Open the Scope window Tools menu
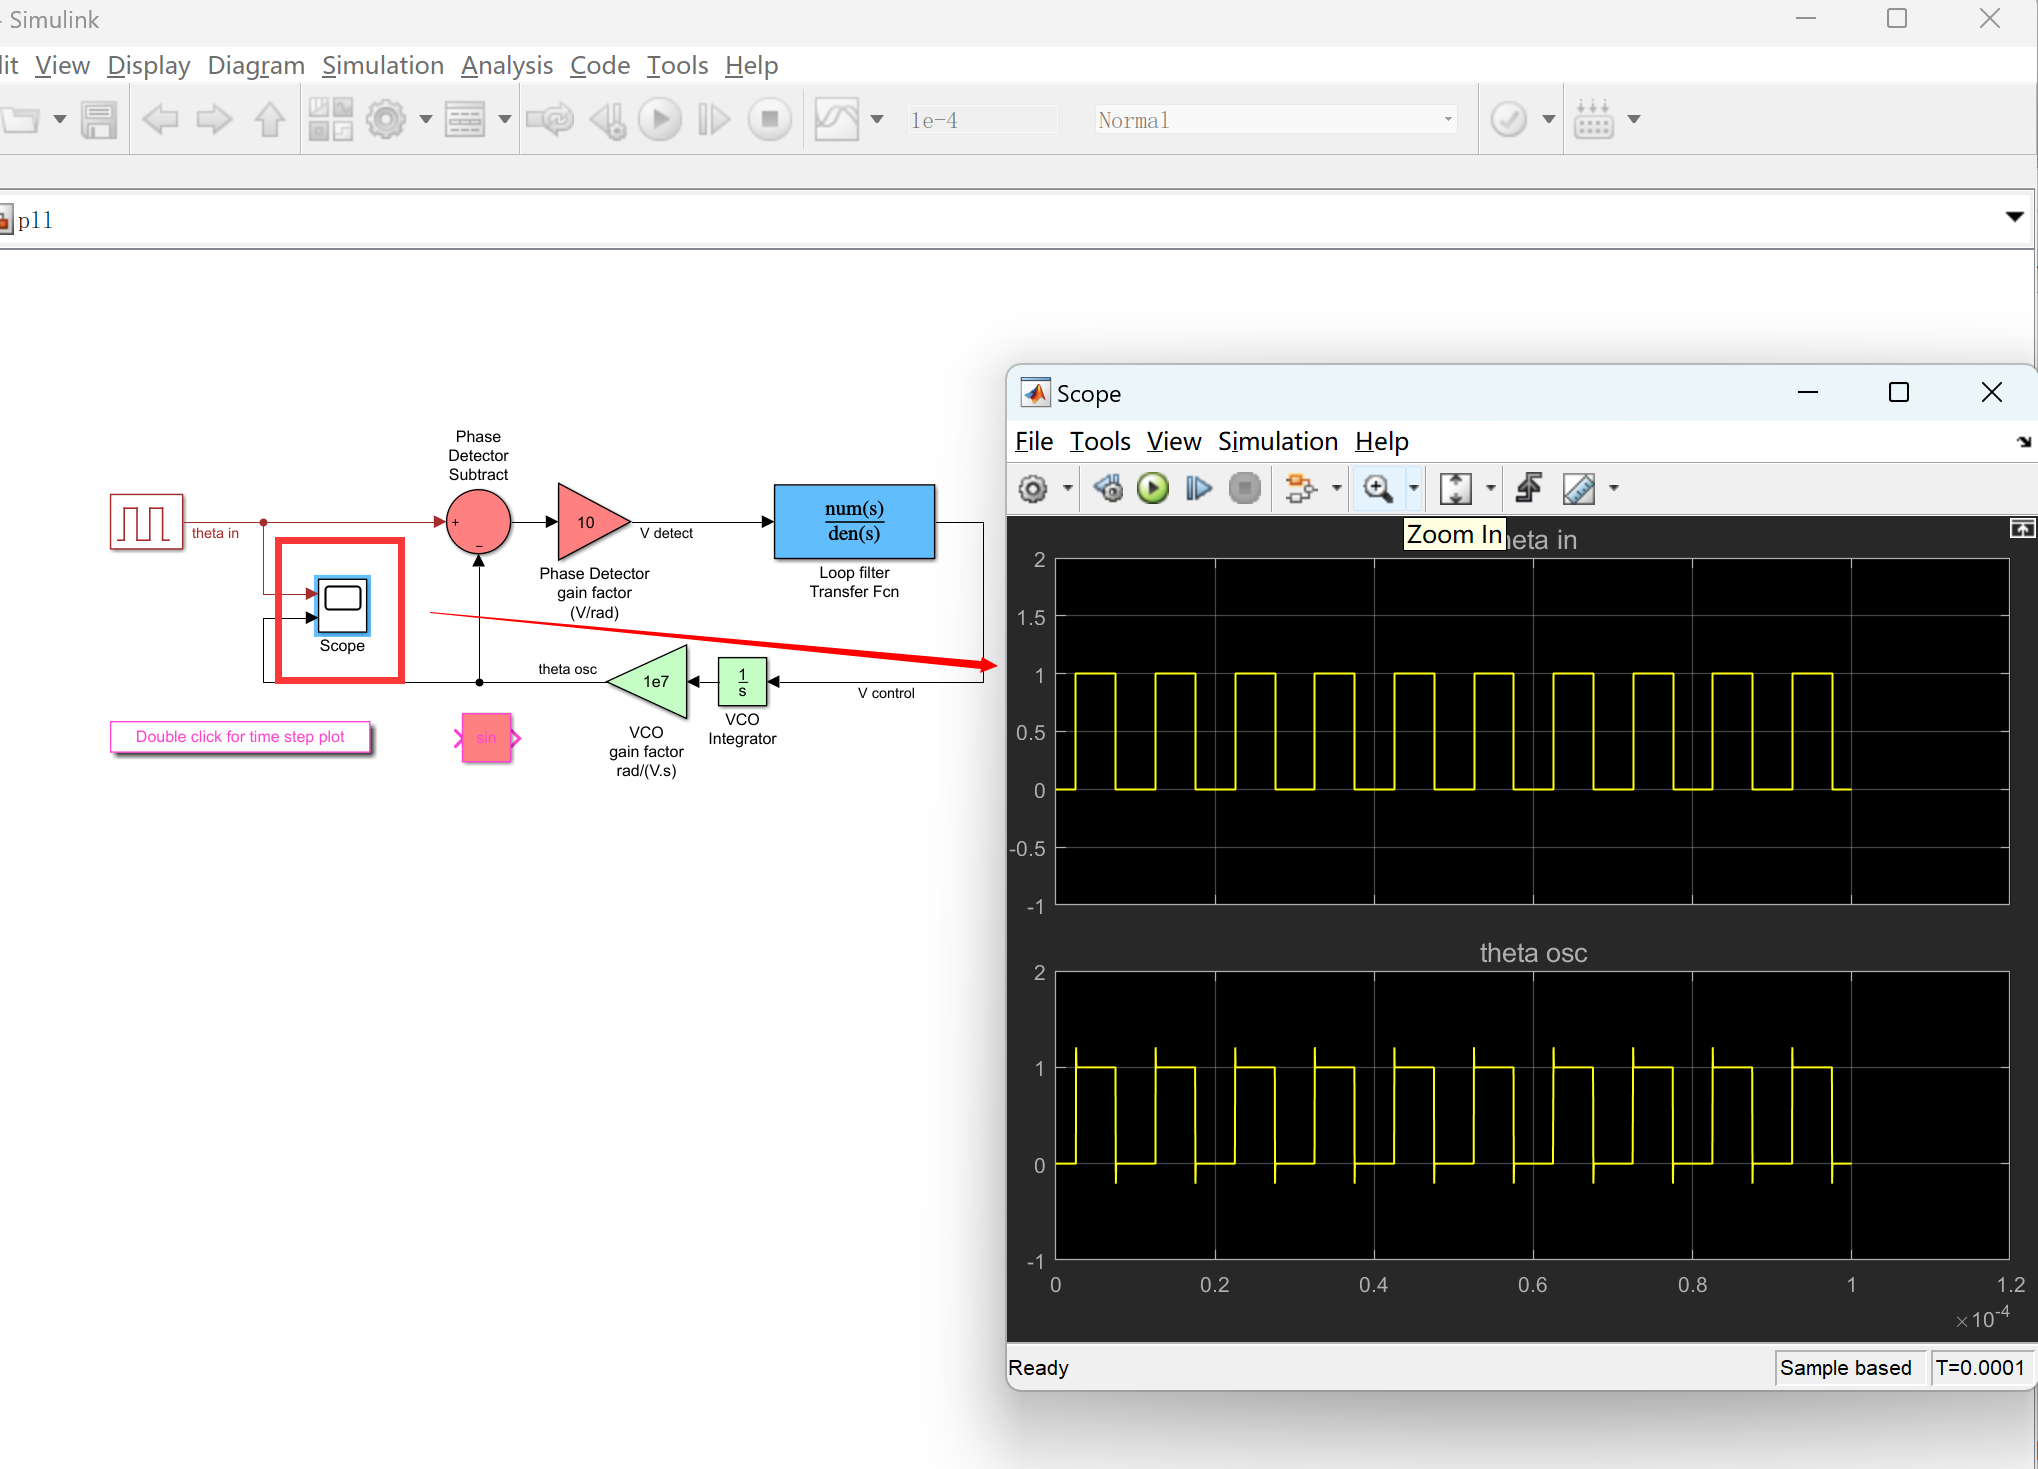This screenshot has height=1469, width=2038. [1099, 441]
